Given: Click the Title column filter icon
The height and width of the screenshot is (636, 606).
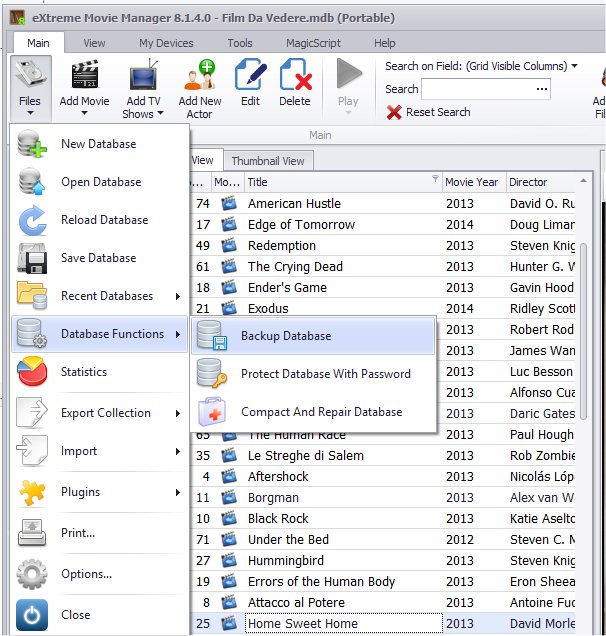Looking at the screenshot, I should (x=435, y=181).
